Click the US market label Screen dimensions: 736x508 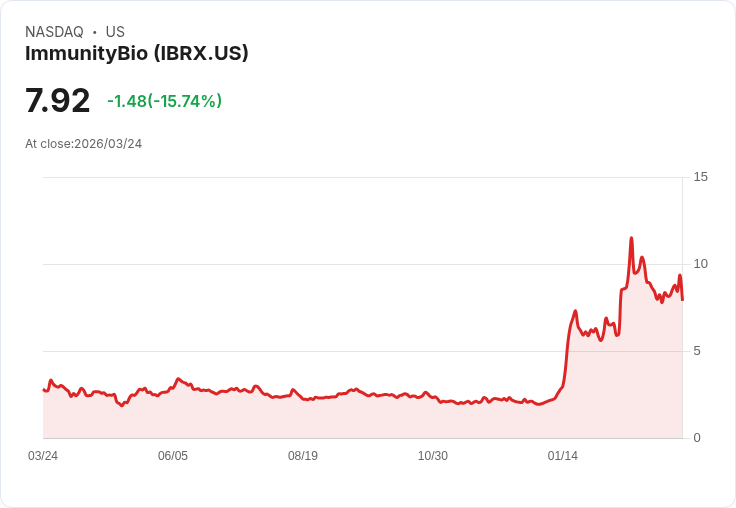[x=115, y=32]
